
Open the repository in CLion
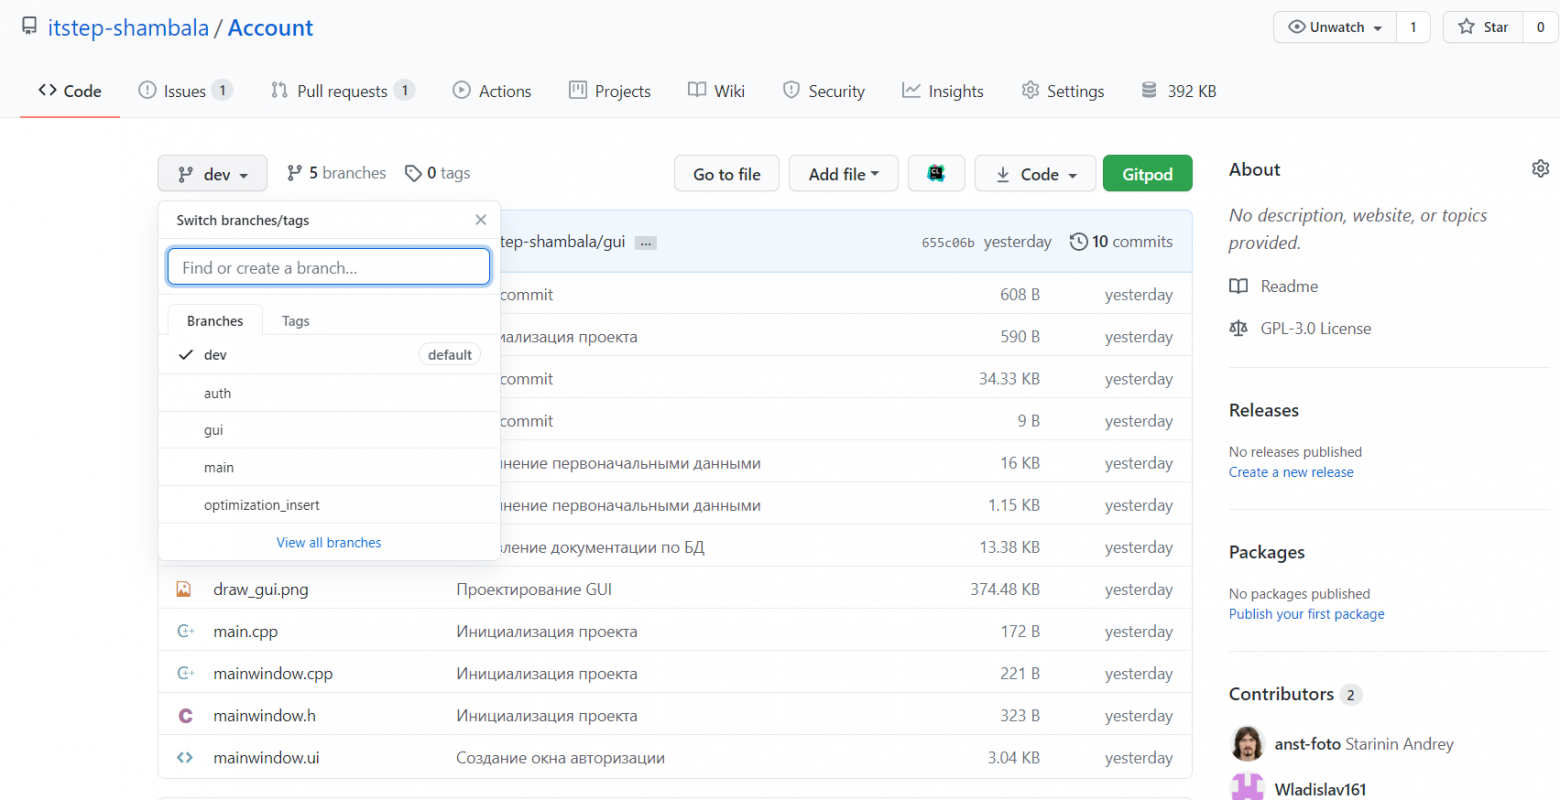coord(936,173)
